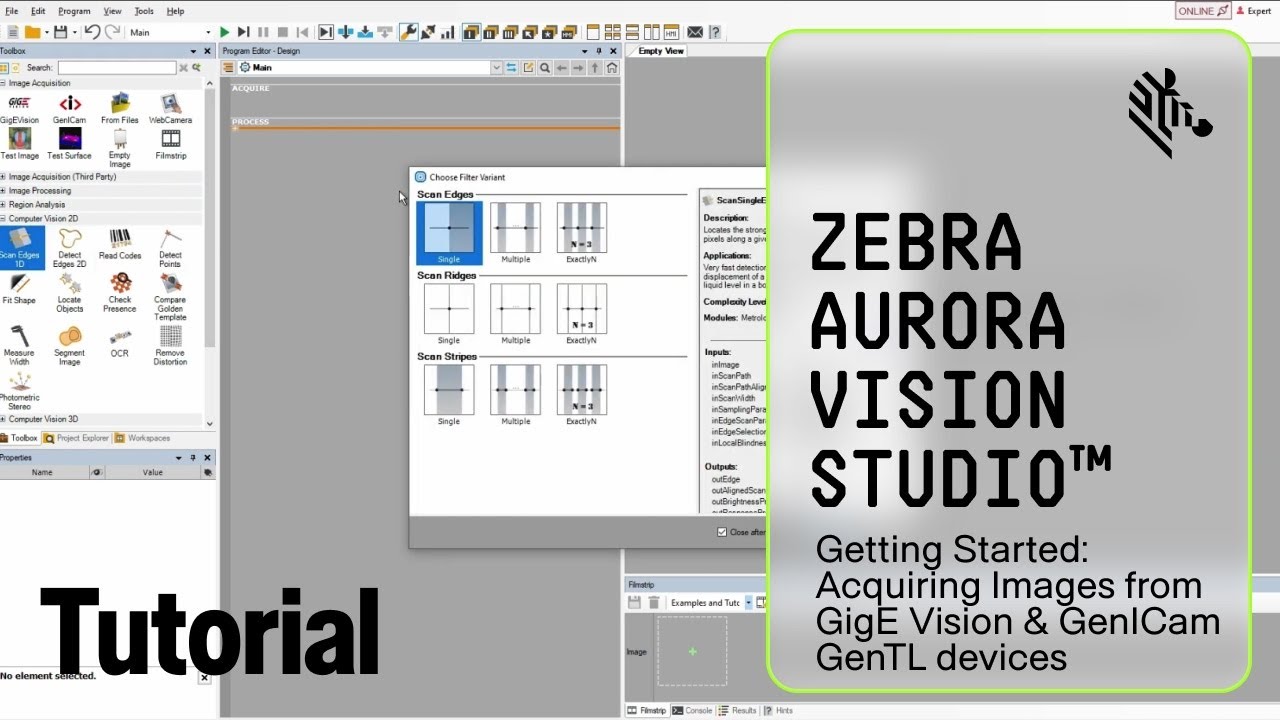Open the Tools menu
This screenshot has height=720, width=1280.
(x=144, y=11)
